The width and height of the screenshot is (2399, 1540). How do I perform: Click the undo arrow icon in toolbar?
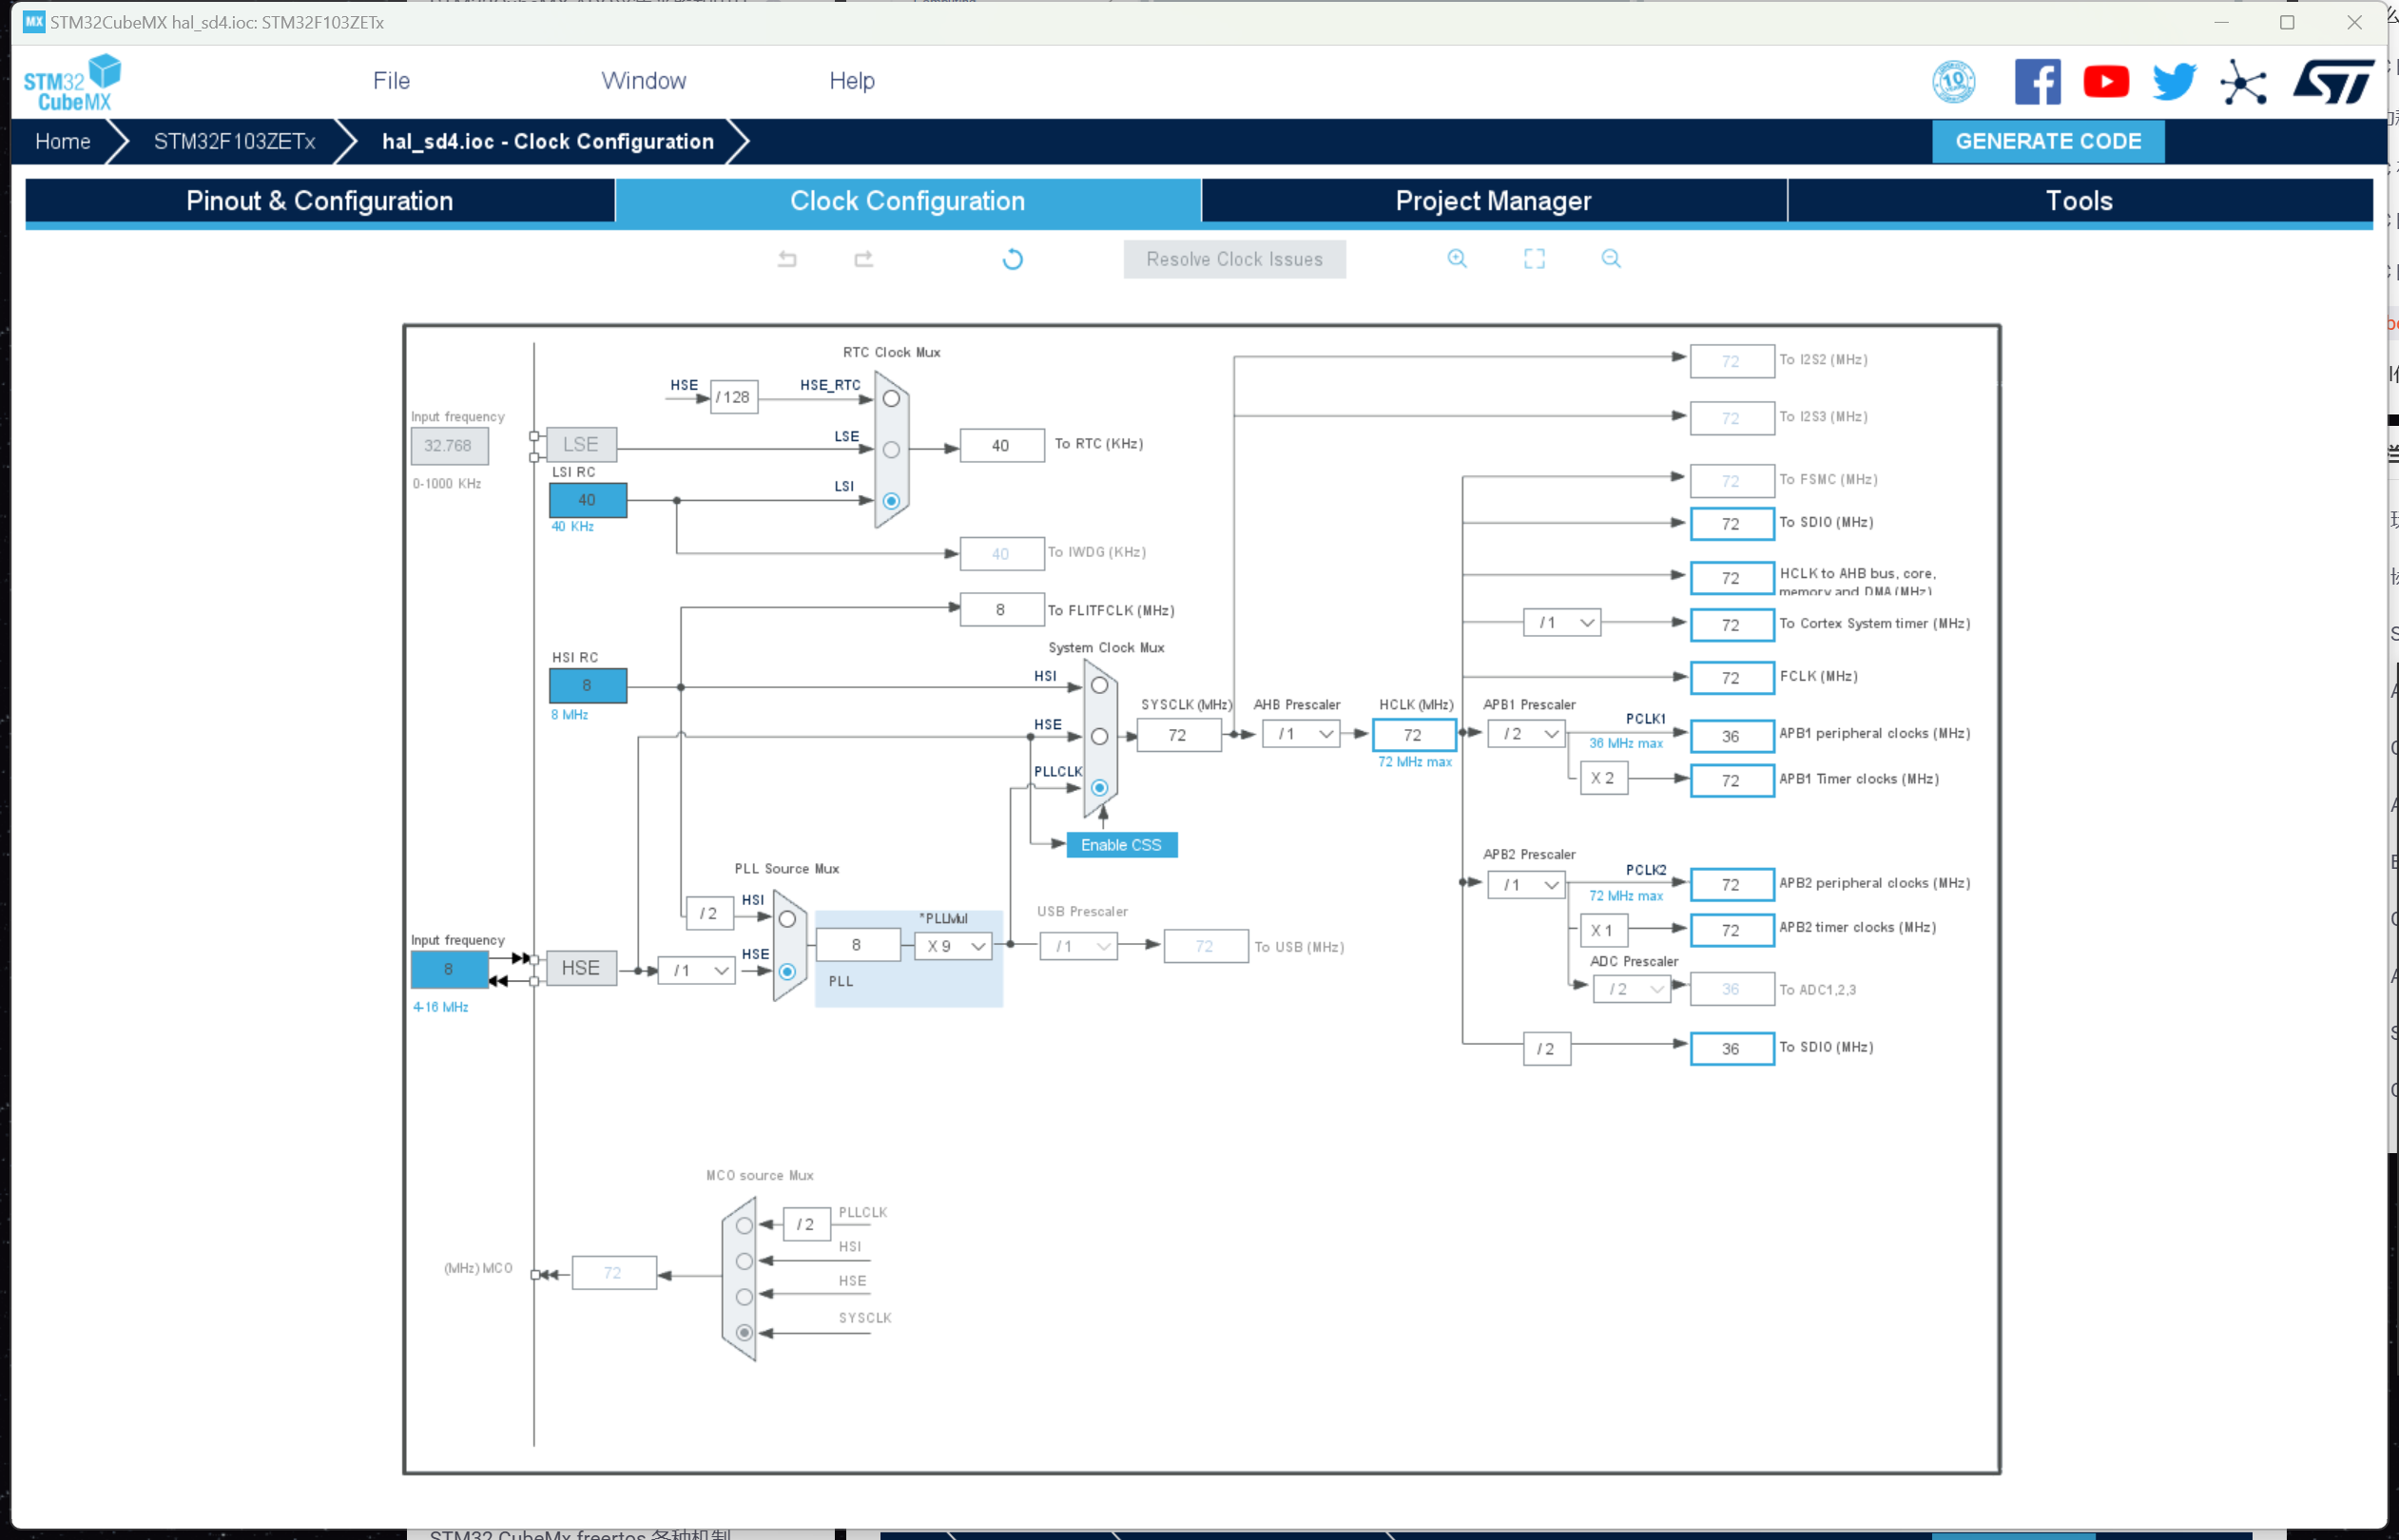(x=787, y=259)
